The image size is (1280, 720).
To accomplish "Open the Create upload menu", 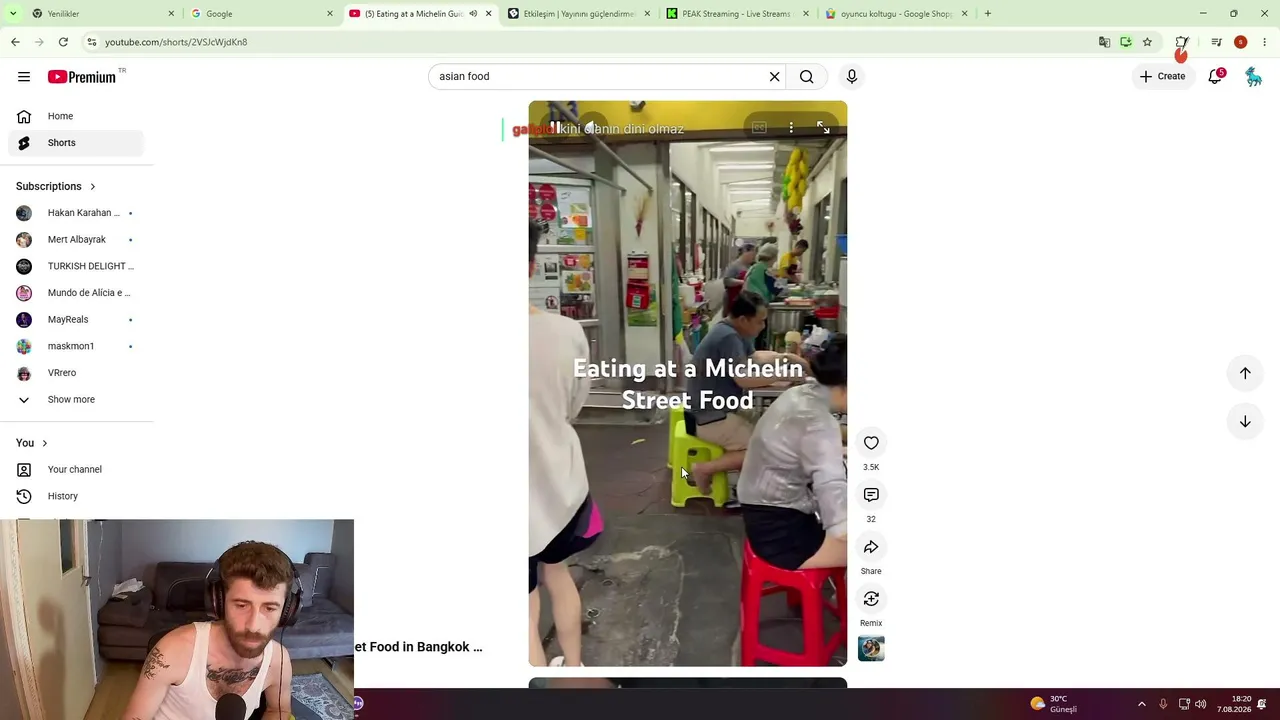I will pyautogui.click(x=1162, y=76).
